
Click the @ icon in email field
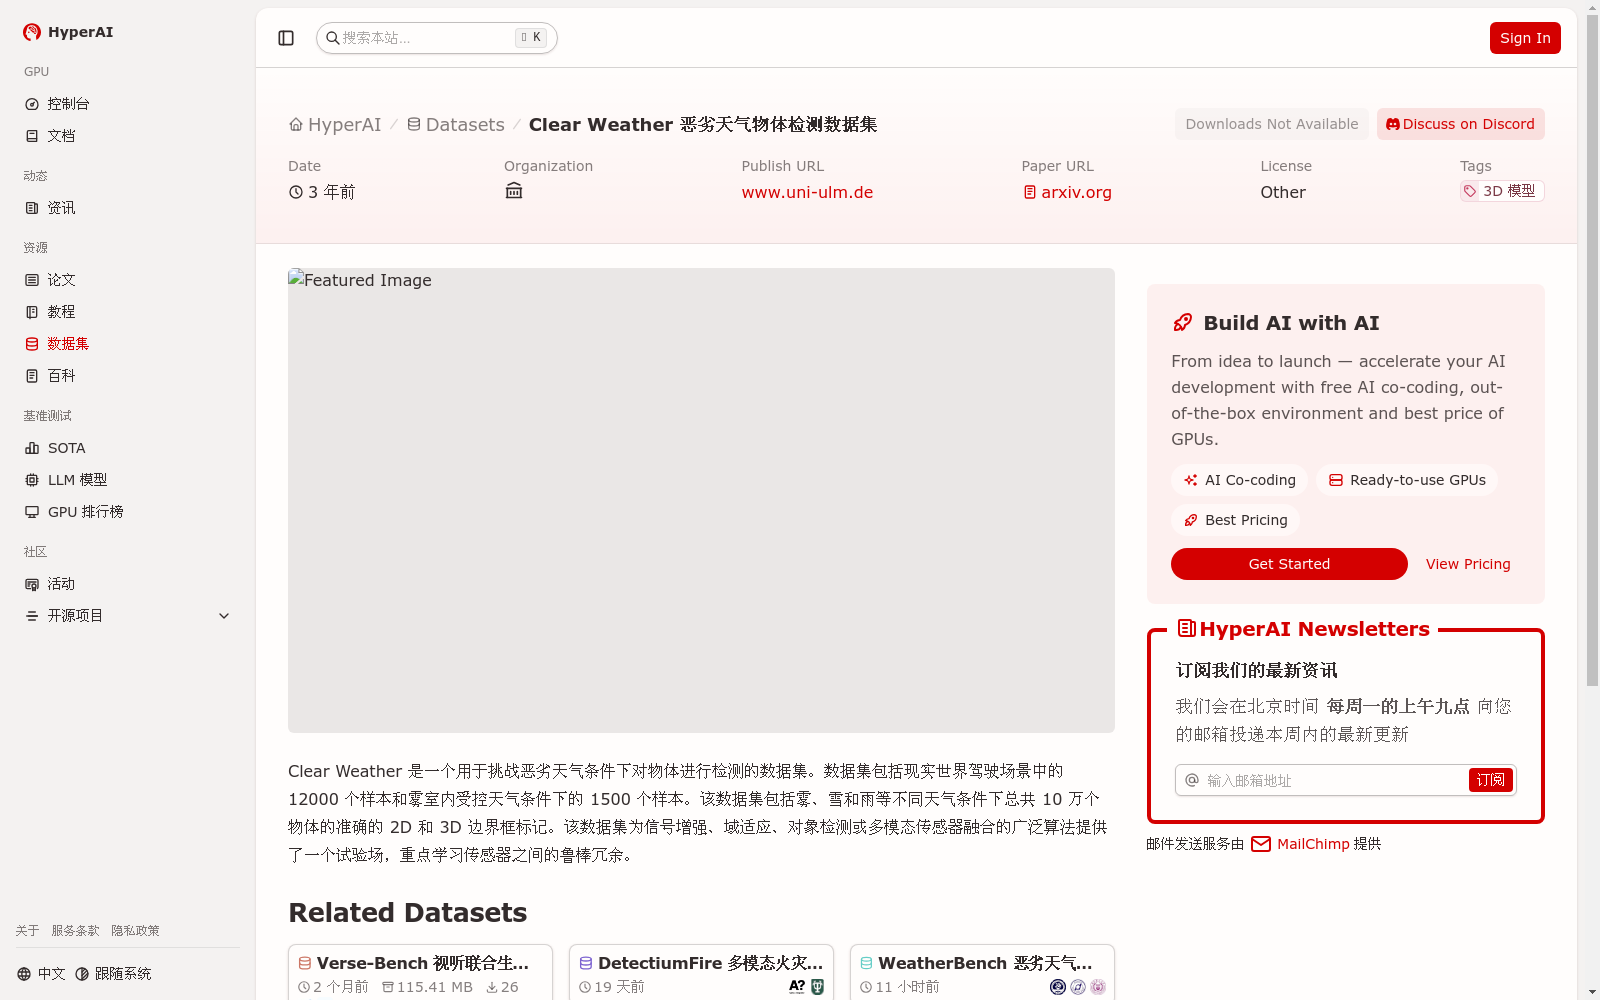[x=1192, y=780]
